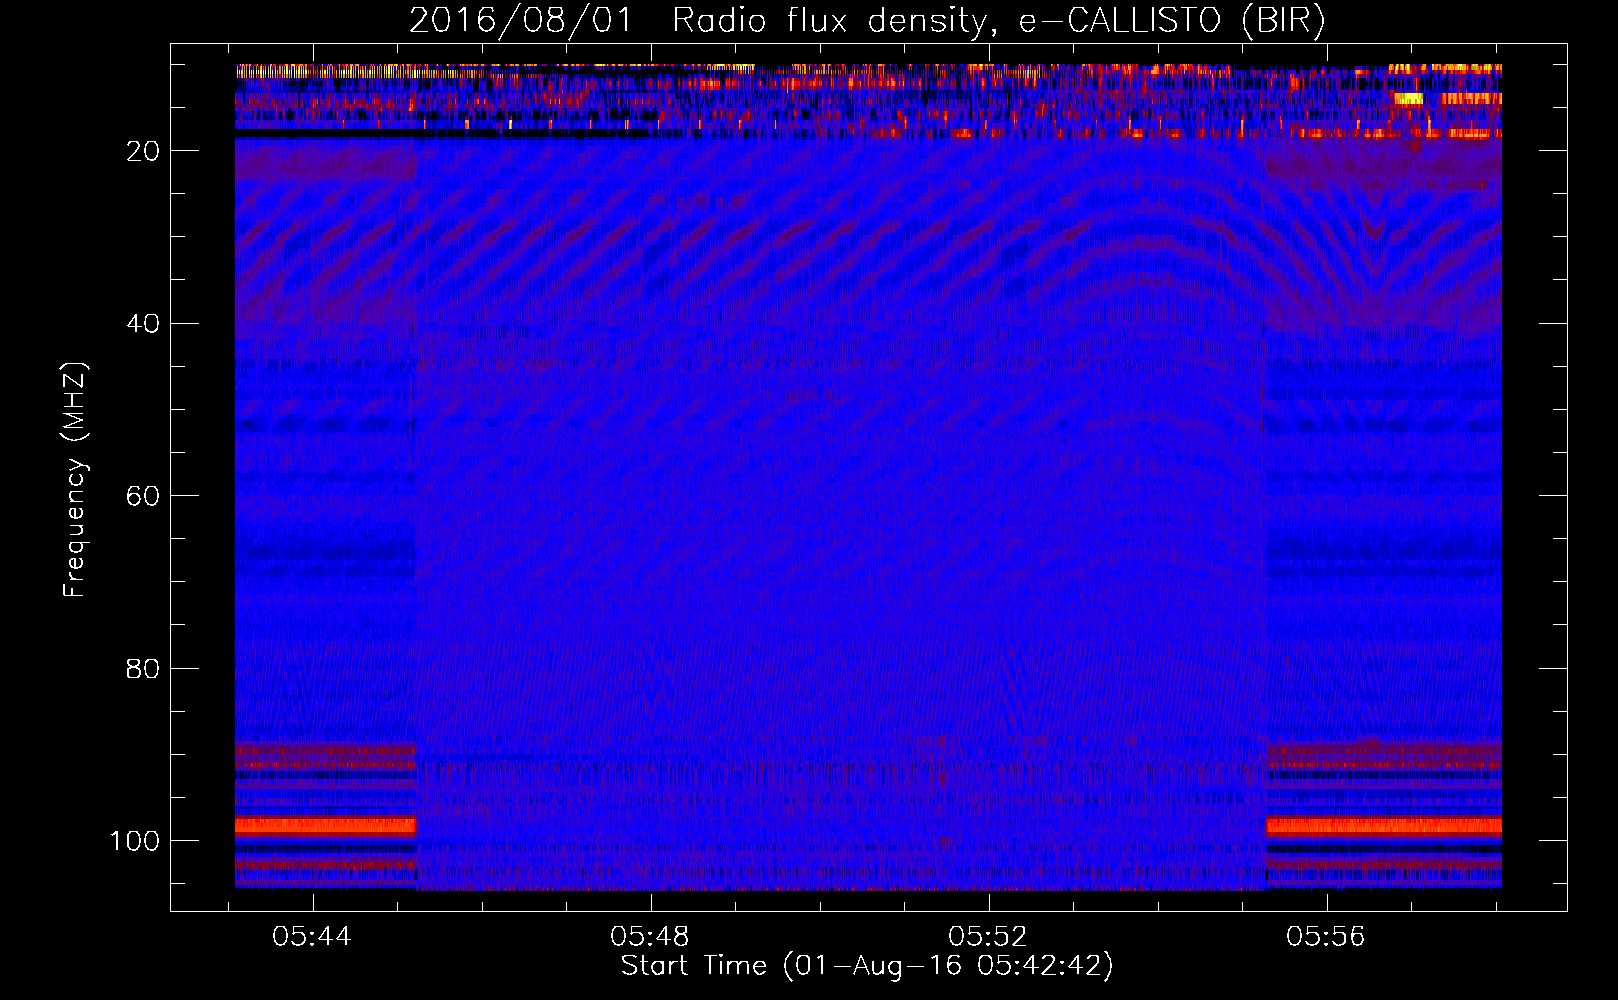Viewport: 1618px width, 1000px height.
Task: Click the 20 MHz frequency label
Action: click(143, 151)
